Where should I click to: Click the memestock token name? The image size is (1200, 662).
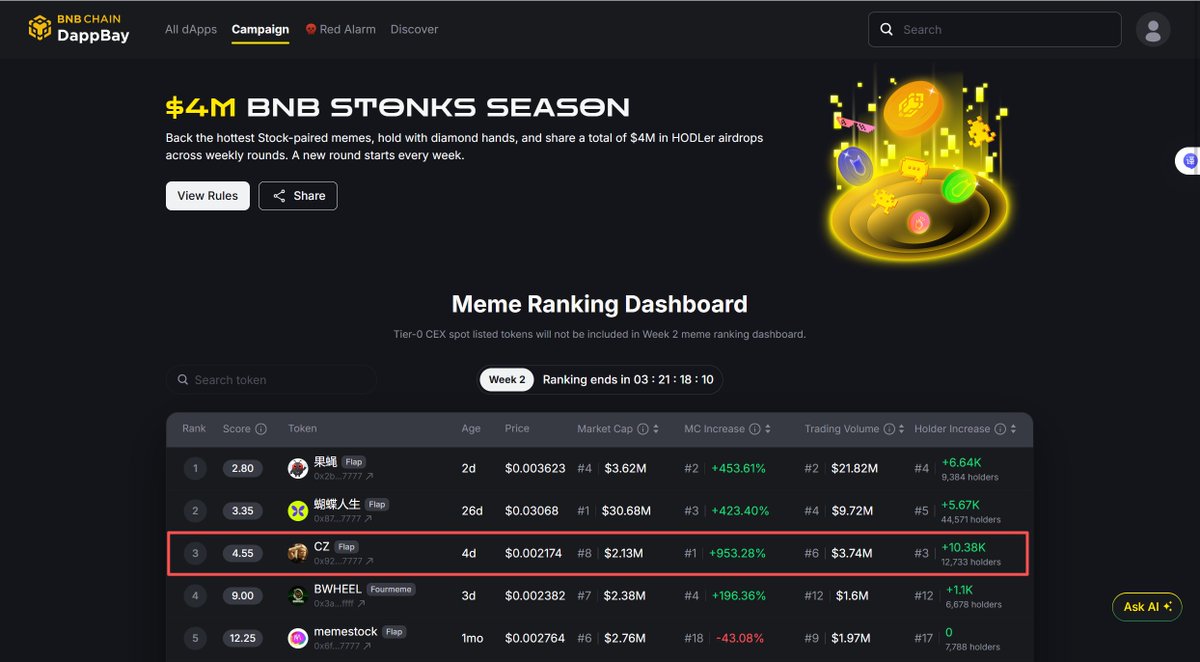pyautogui.click(x=345, y=632)
